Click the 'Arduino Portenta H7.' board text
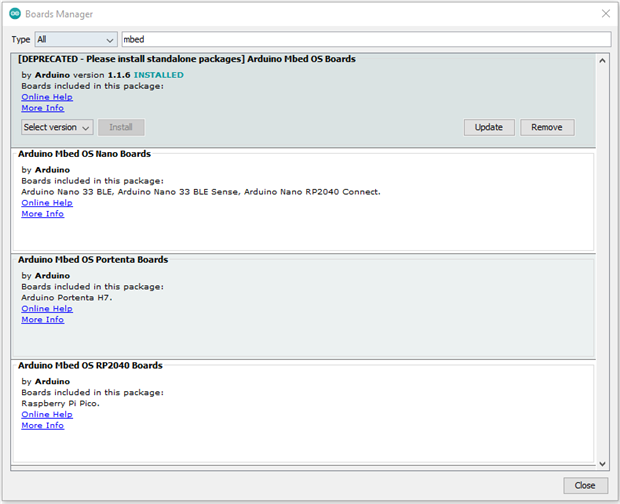 coord(67,298)
